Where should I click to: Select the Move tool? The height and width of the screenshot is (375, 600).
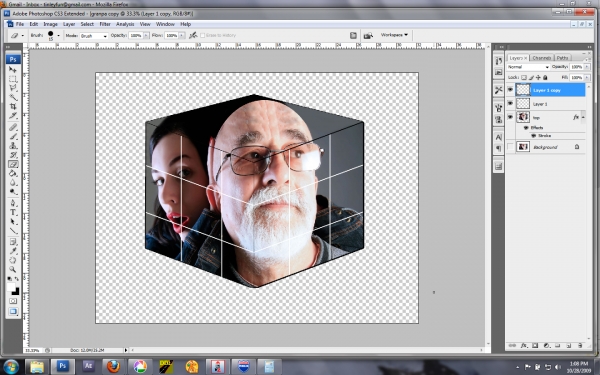click(13, 70)
